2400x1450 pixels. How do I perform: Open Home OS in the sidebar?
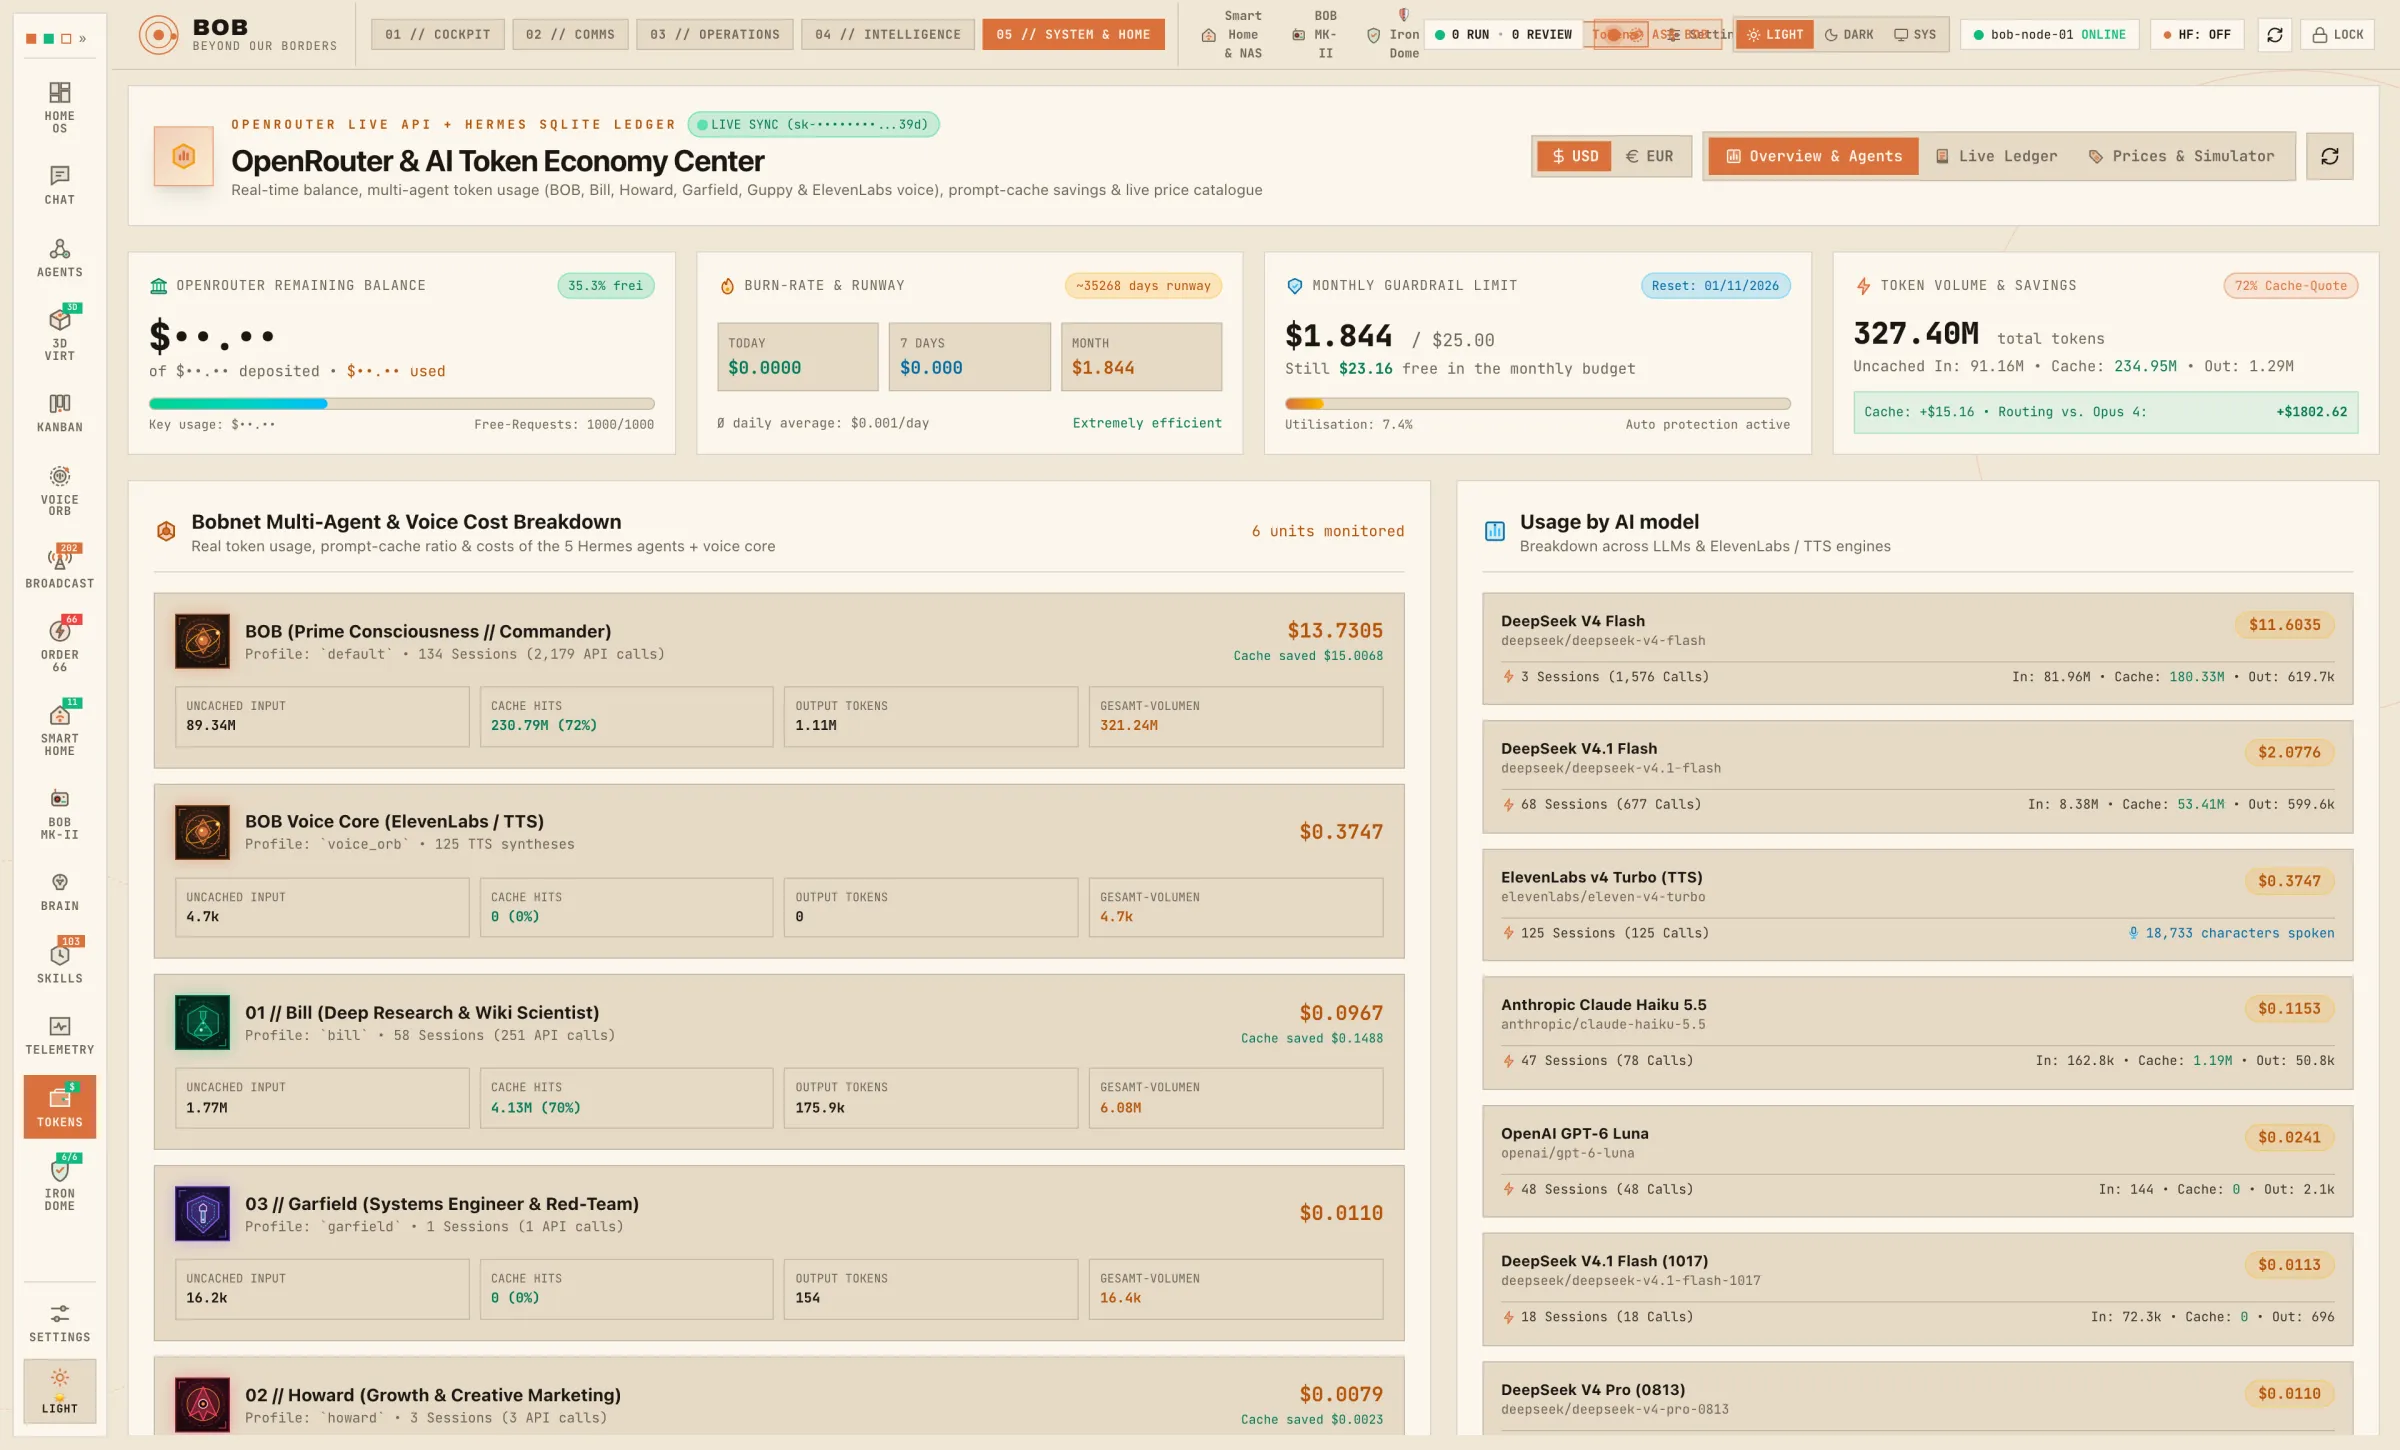pyautogui.click(x=59, y=107)
